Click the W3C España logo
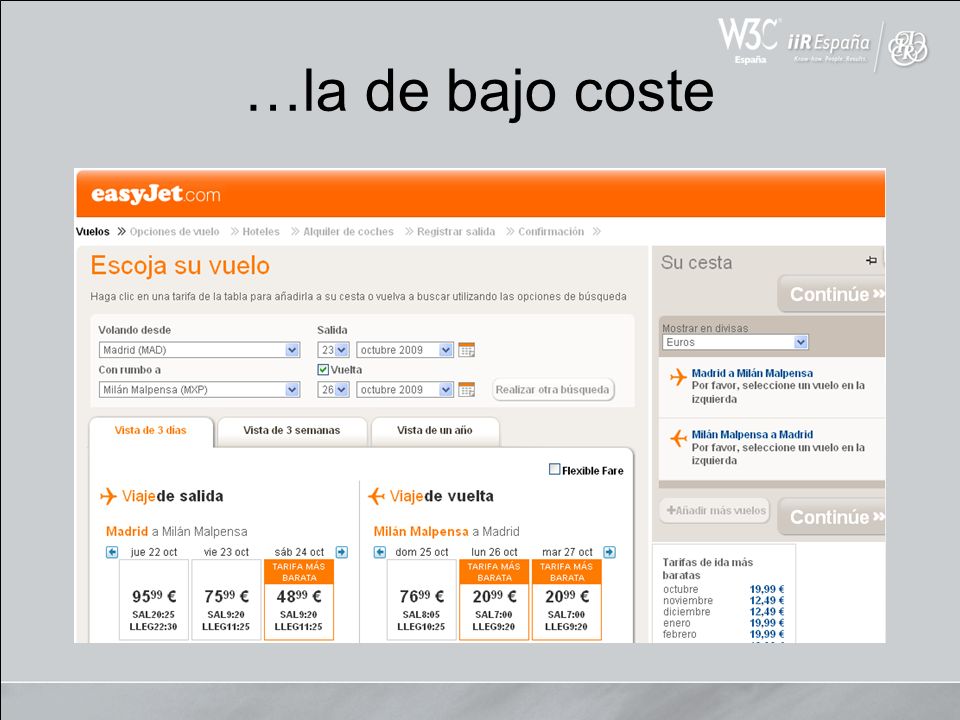The height and width of the screenshot is (720, 960). [x=748, y=40]
